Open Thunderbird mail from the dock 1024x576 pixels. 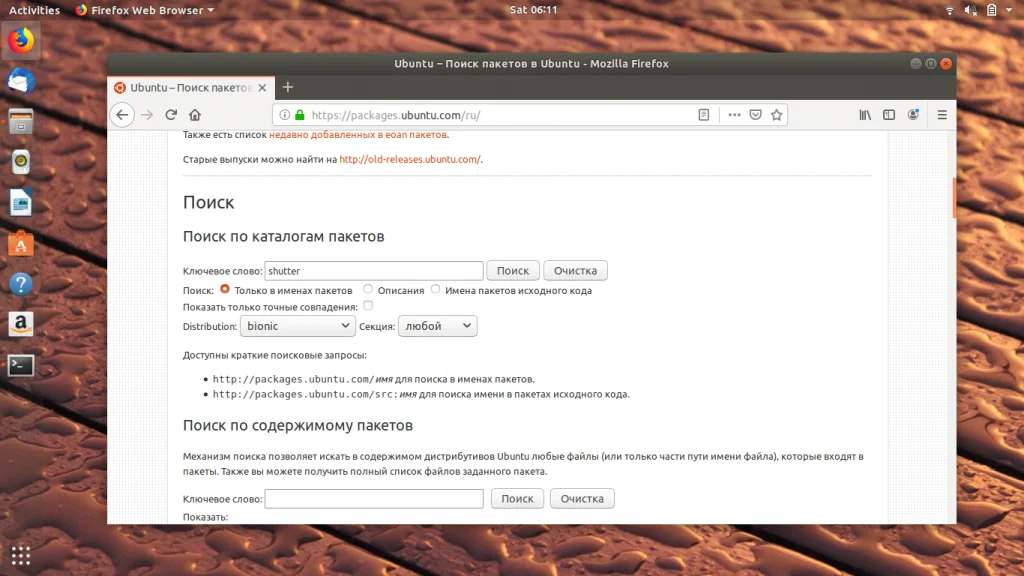pyautogui.click(x=21, y=81)
